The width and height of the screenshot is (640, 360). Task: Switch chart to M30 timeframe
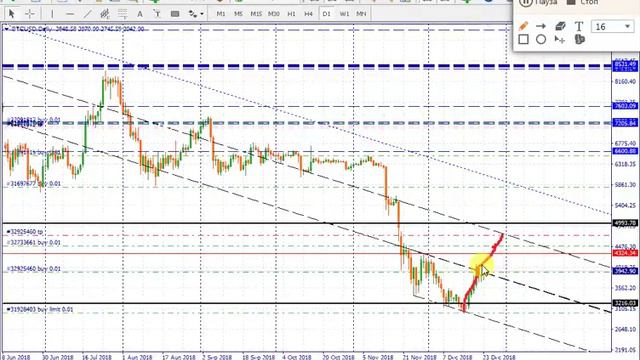click(273, 14)
